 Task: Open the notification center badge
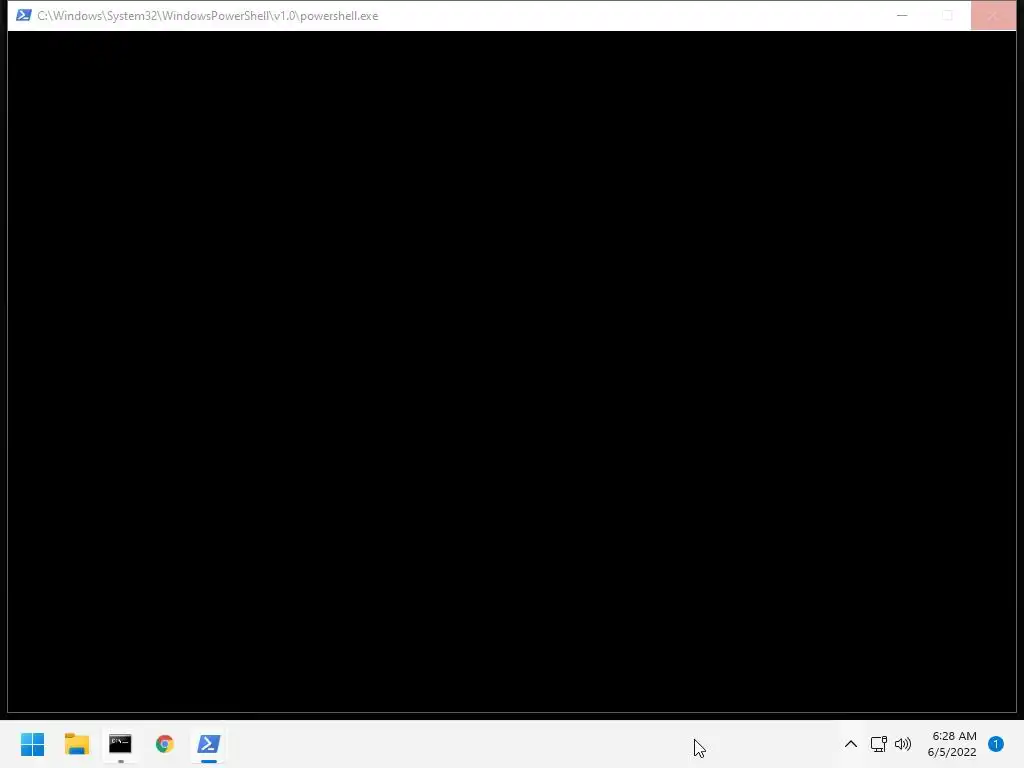click(995, 744)
